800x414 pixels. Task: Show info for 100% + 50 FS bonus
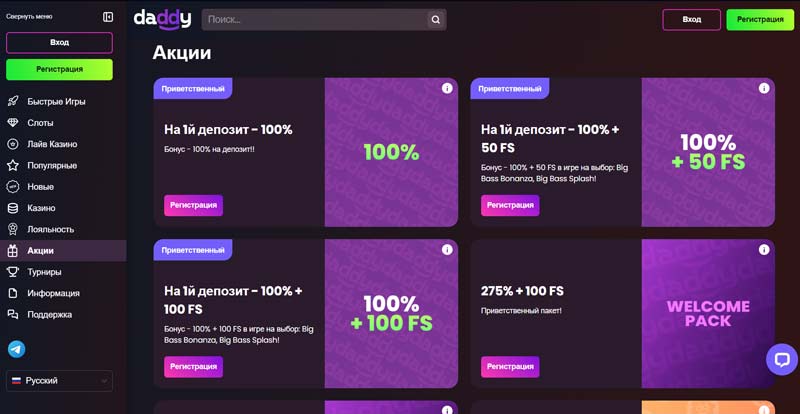[764, 89]
